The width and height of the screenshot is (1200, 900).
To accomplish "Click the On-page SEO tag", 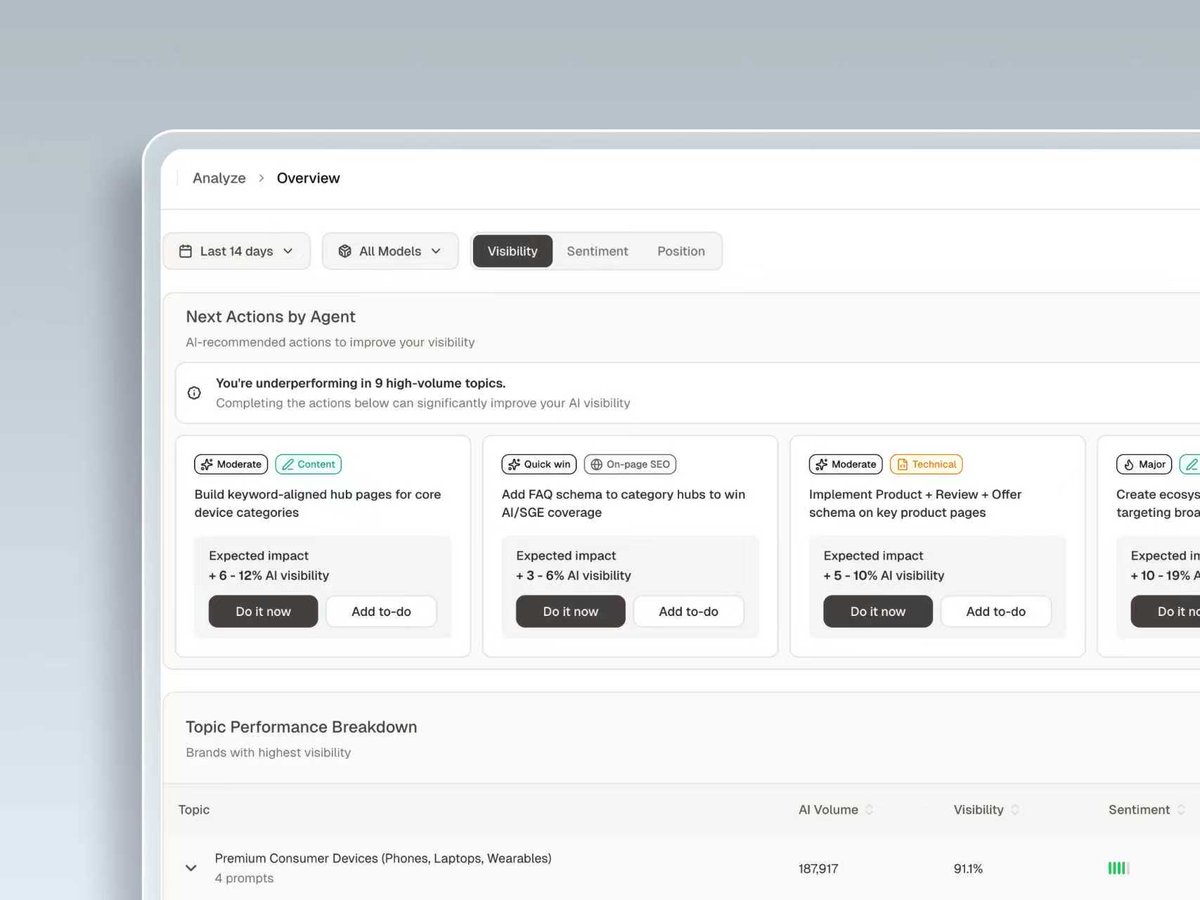I will 630,464.
